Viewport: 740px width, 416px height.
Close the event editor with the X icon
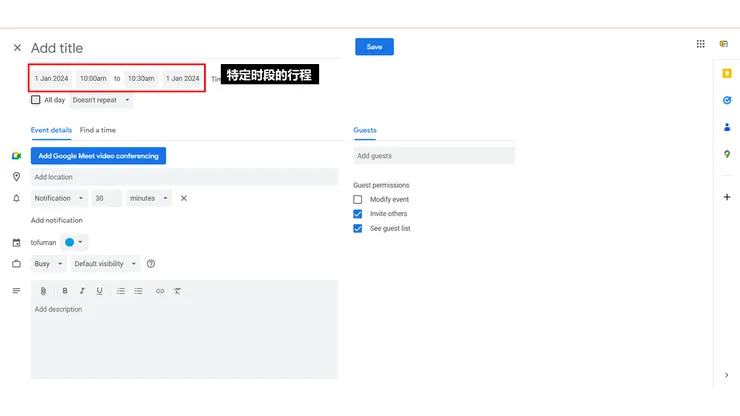[x=17, y=48]
